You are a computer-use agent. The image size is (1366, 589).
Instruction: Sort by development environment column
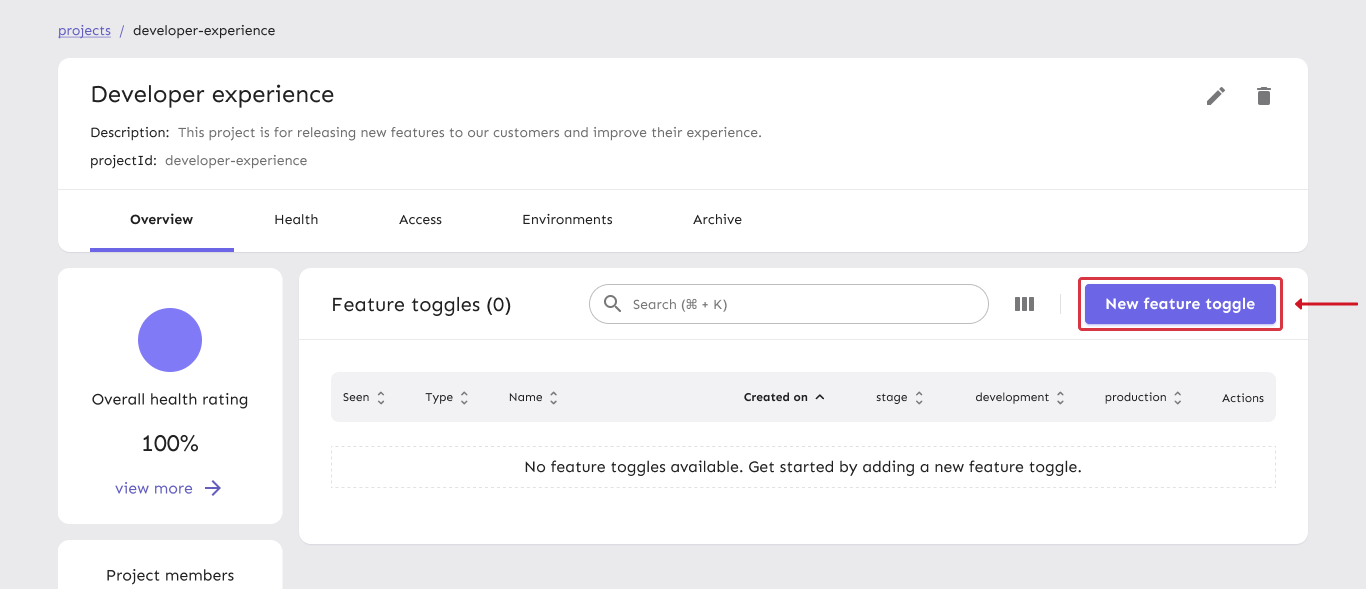coord(1060,398)
